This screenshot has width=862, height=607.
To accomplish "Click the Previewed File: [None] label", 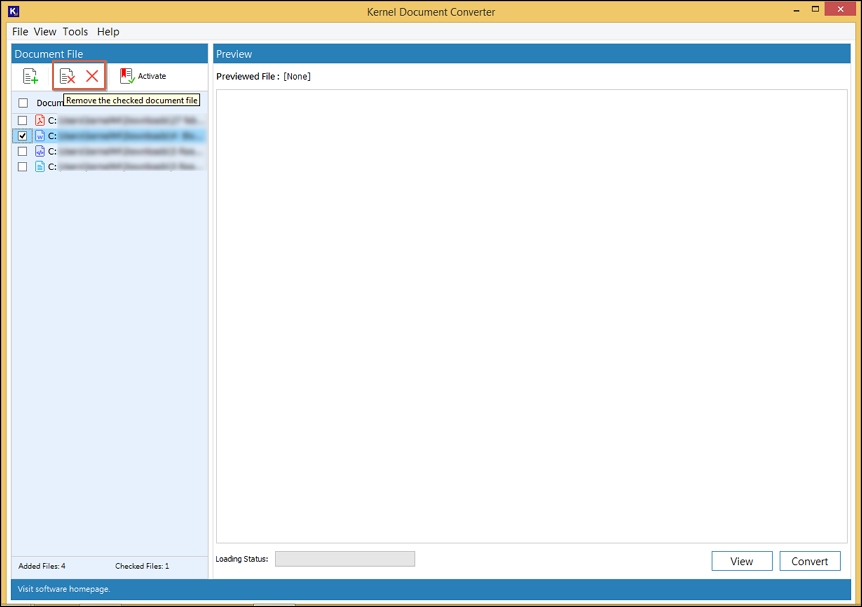I will coord(263,76).
